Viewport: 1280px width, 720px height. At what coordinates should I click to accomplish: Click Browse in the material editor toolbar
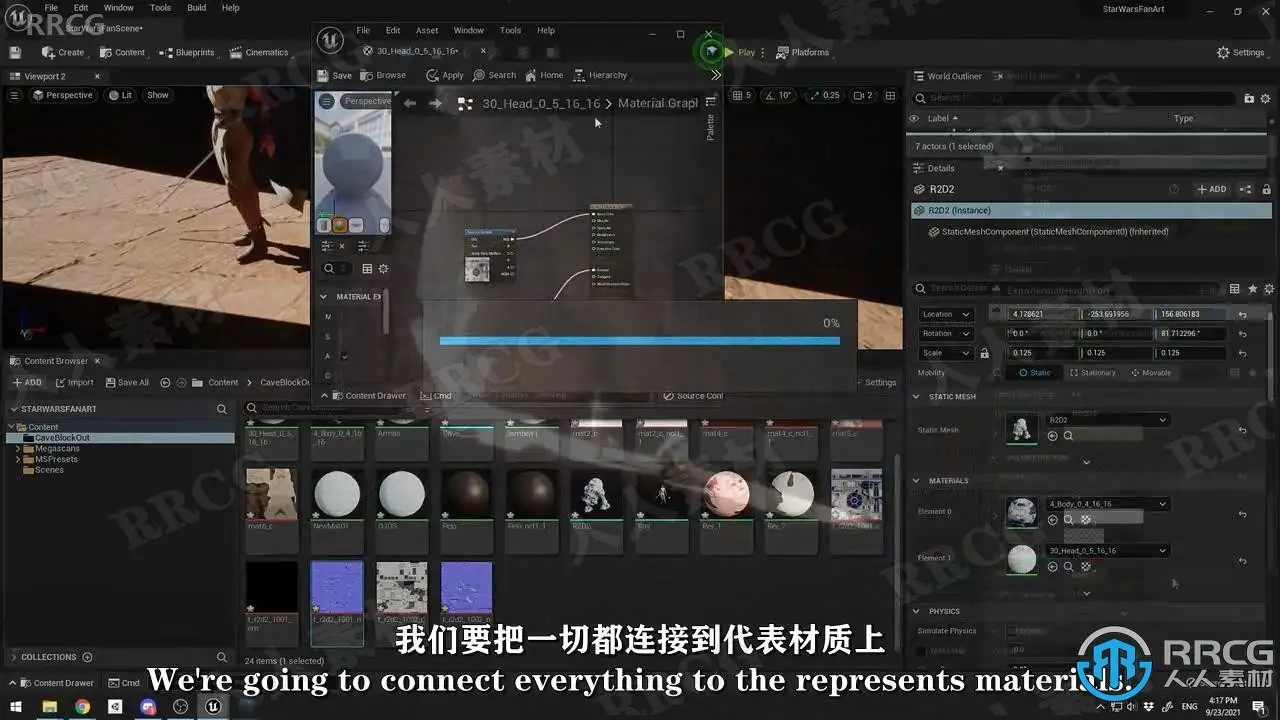click(383, 75)
